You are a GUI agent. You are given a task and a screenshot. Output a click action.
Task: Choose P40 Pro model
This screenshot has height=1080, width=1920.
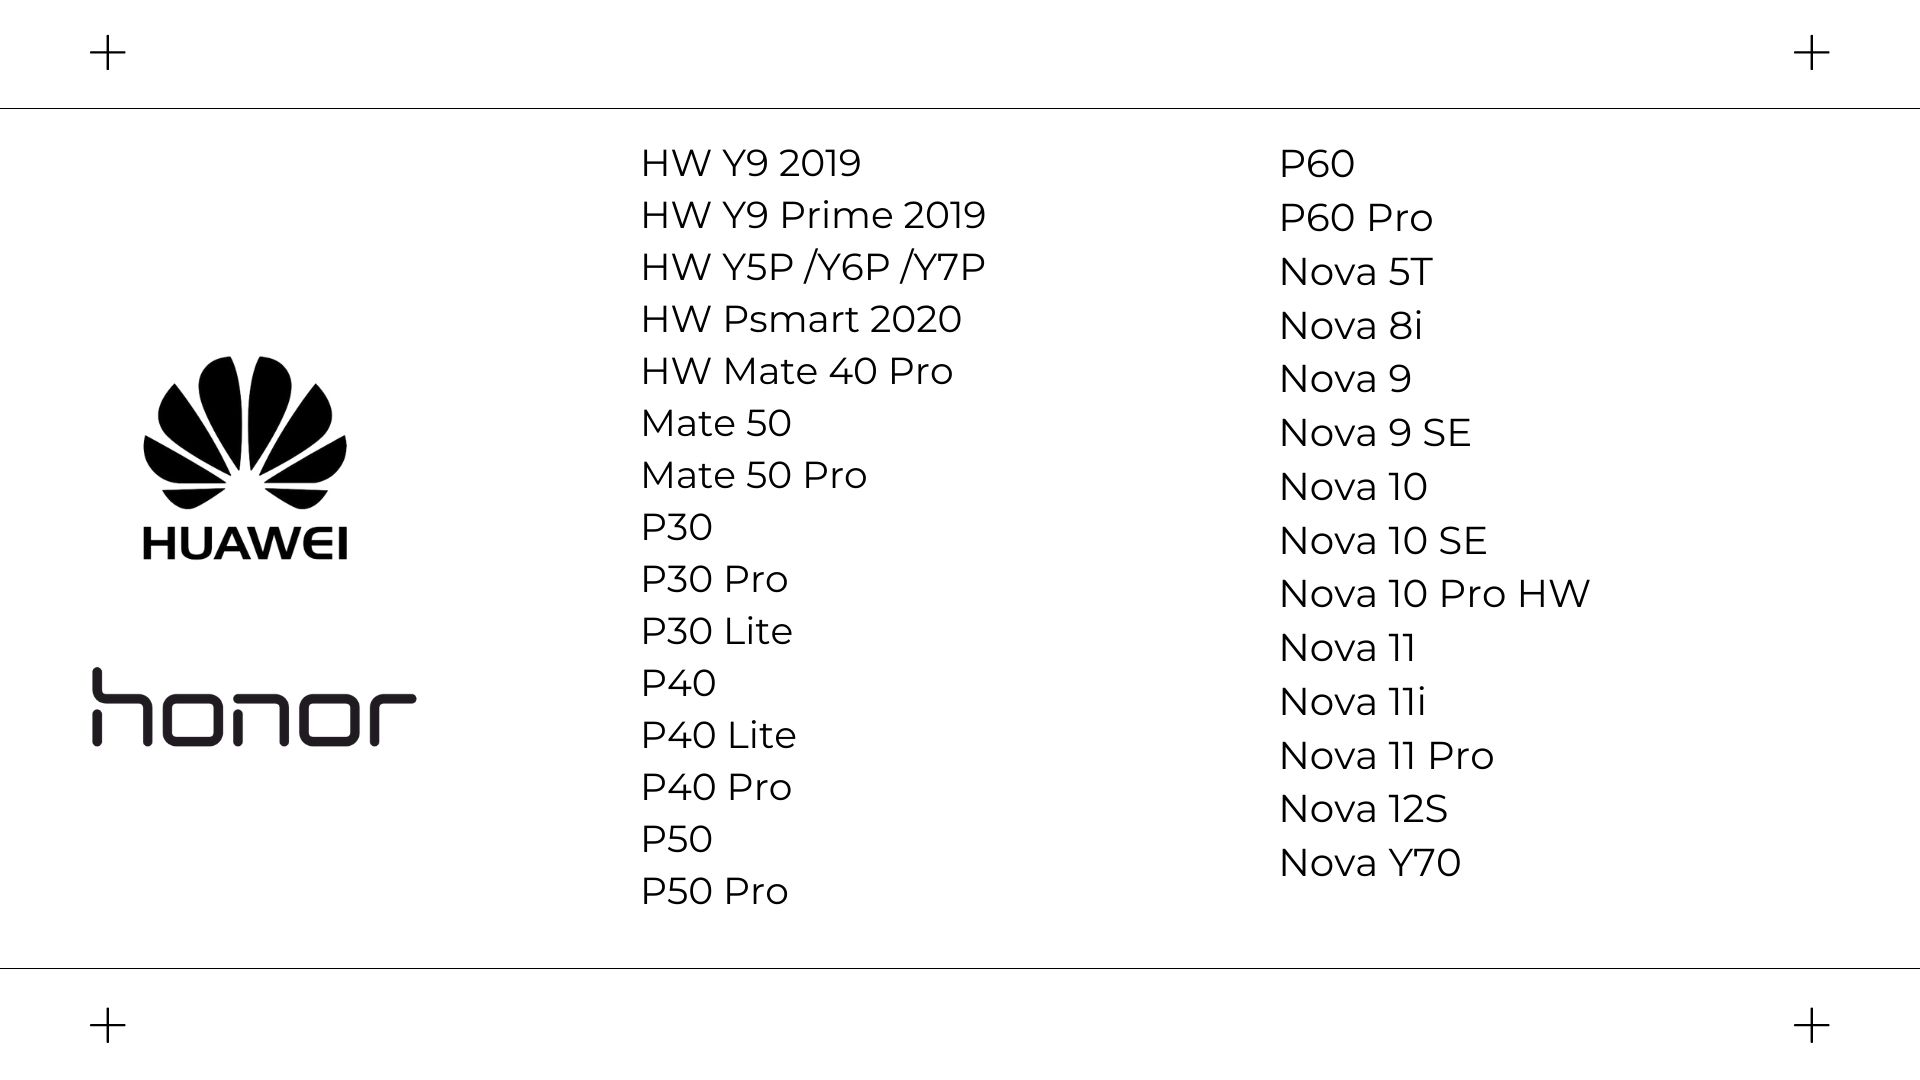coord(716,787)
